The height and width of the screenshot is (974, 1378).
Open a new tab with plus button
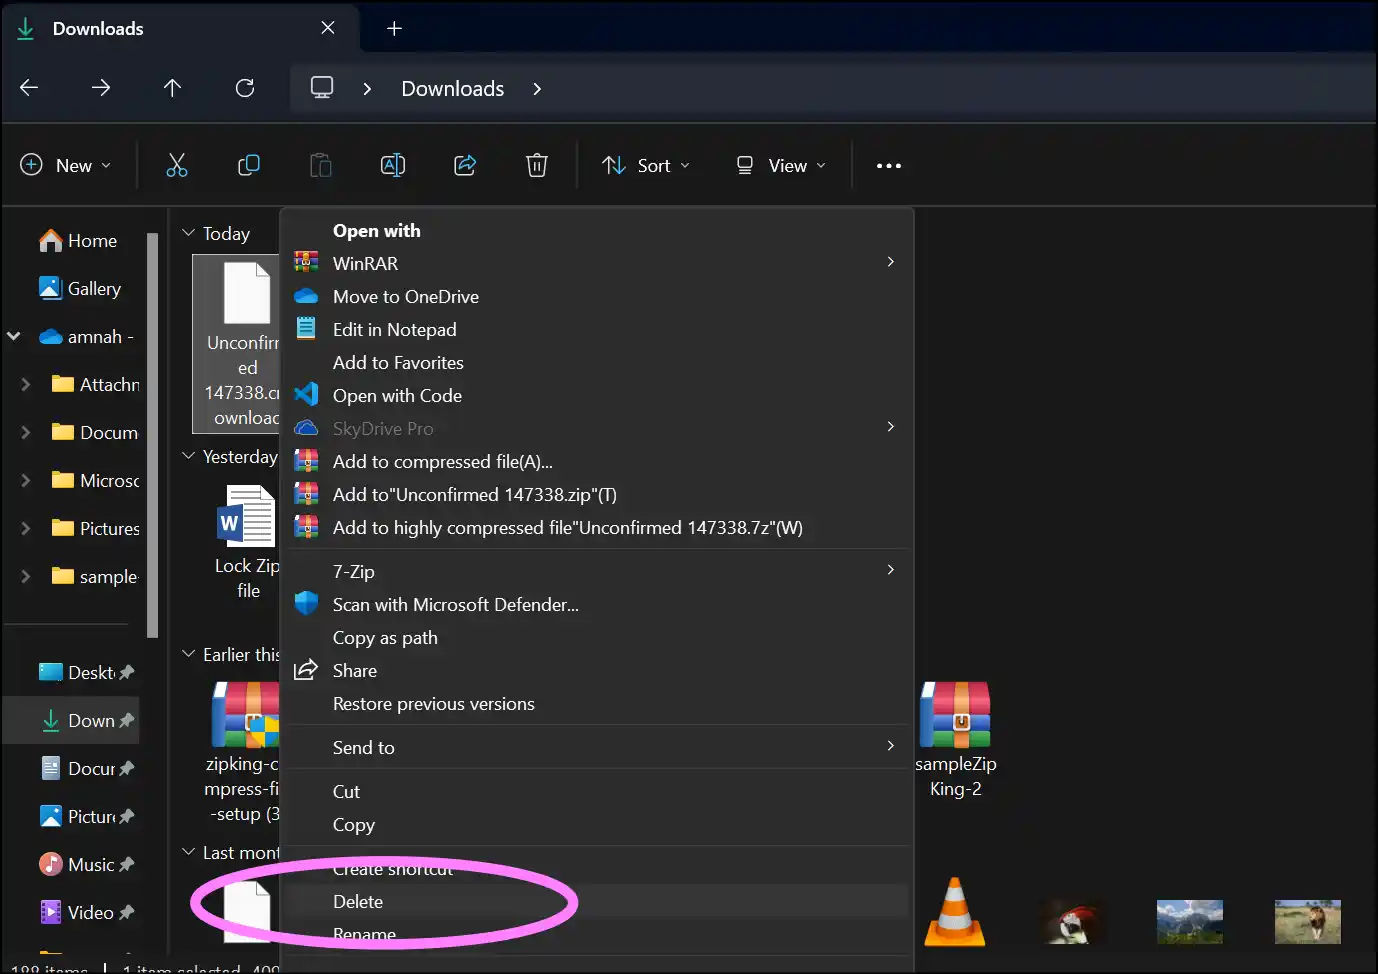tap(394, 29)
